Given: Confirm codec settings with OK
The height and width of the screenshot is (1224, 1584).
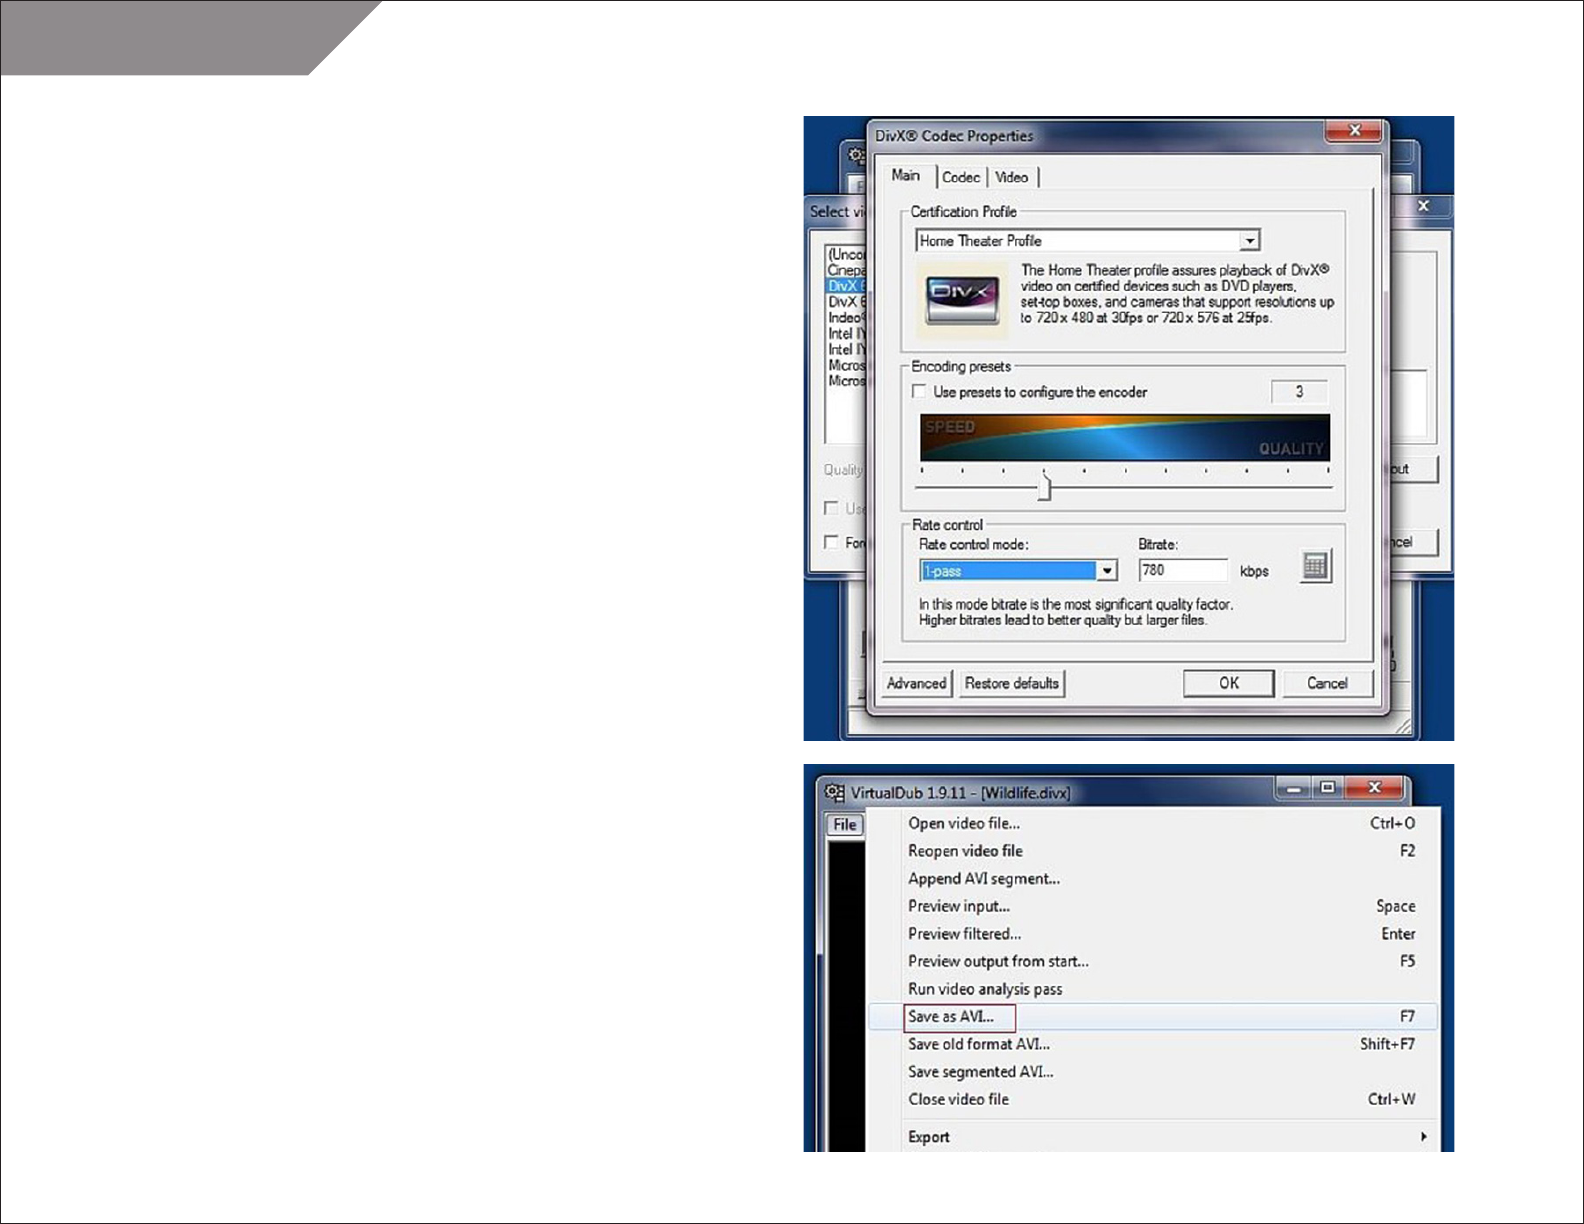Looking at the screenshot, I should 1228,683.
